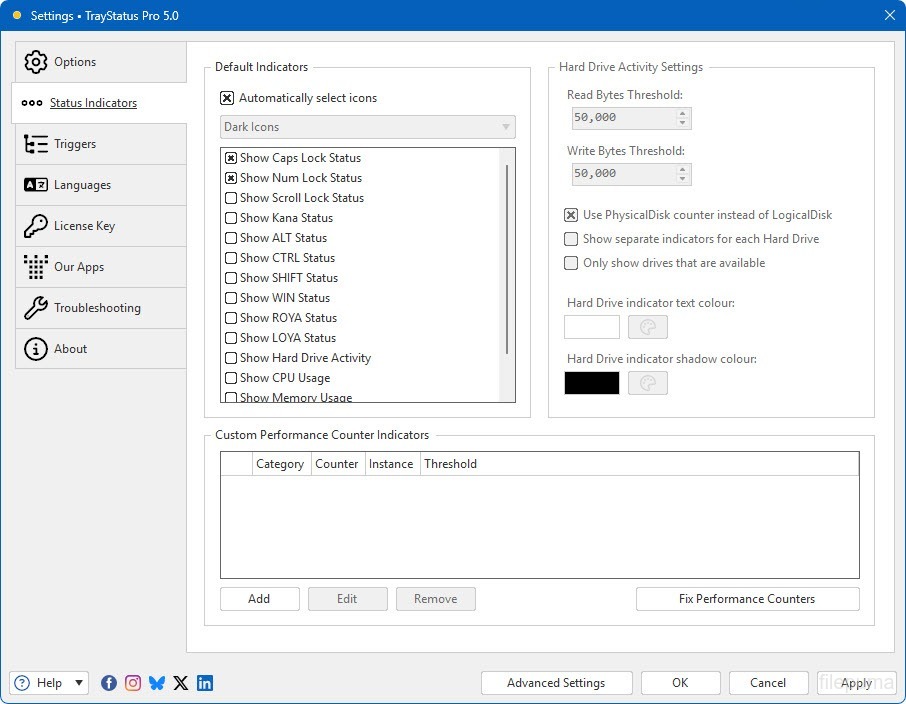
Task: Open the Facebook icon link
Action: [x=109, y=683]
